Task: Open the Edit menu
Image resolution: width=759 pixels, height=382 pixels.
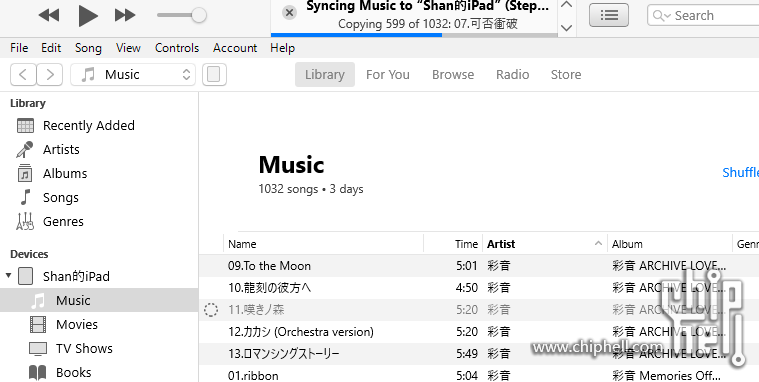Action: (51, 48)
